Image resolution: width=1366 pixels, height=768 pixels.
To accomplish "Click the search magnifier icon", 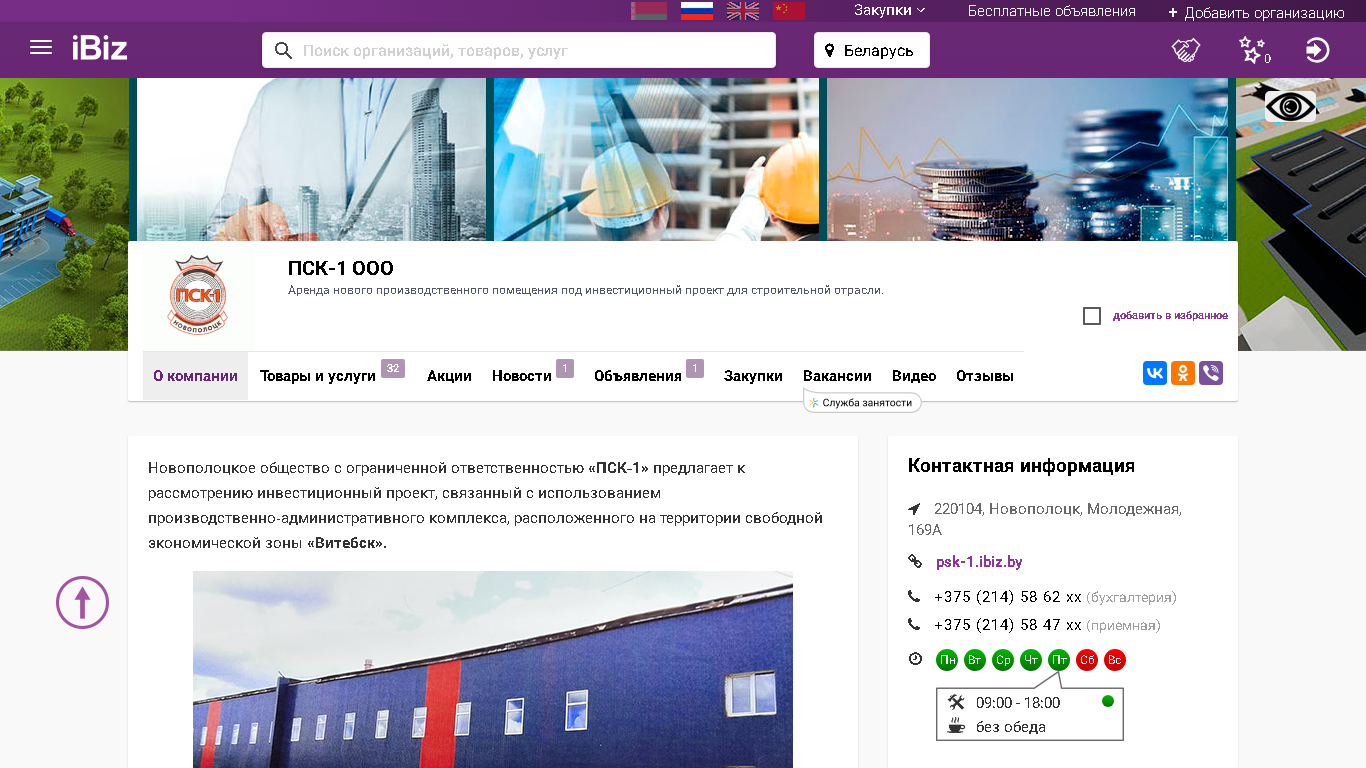I will click(283, 50).
